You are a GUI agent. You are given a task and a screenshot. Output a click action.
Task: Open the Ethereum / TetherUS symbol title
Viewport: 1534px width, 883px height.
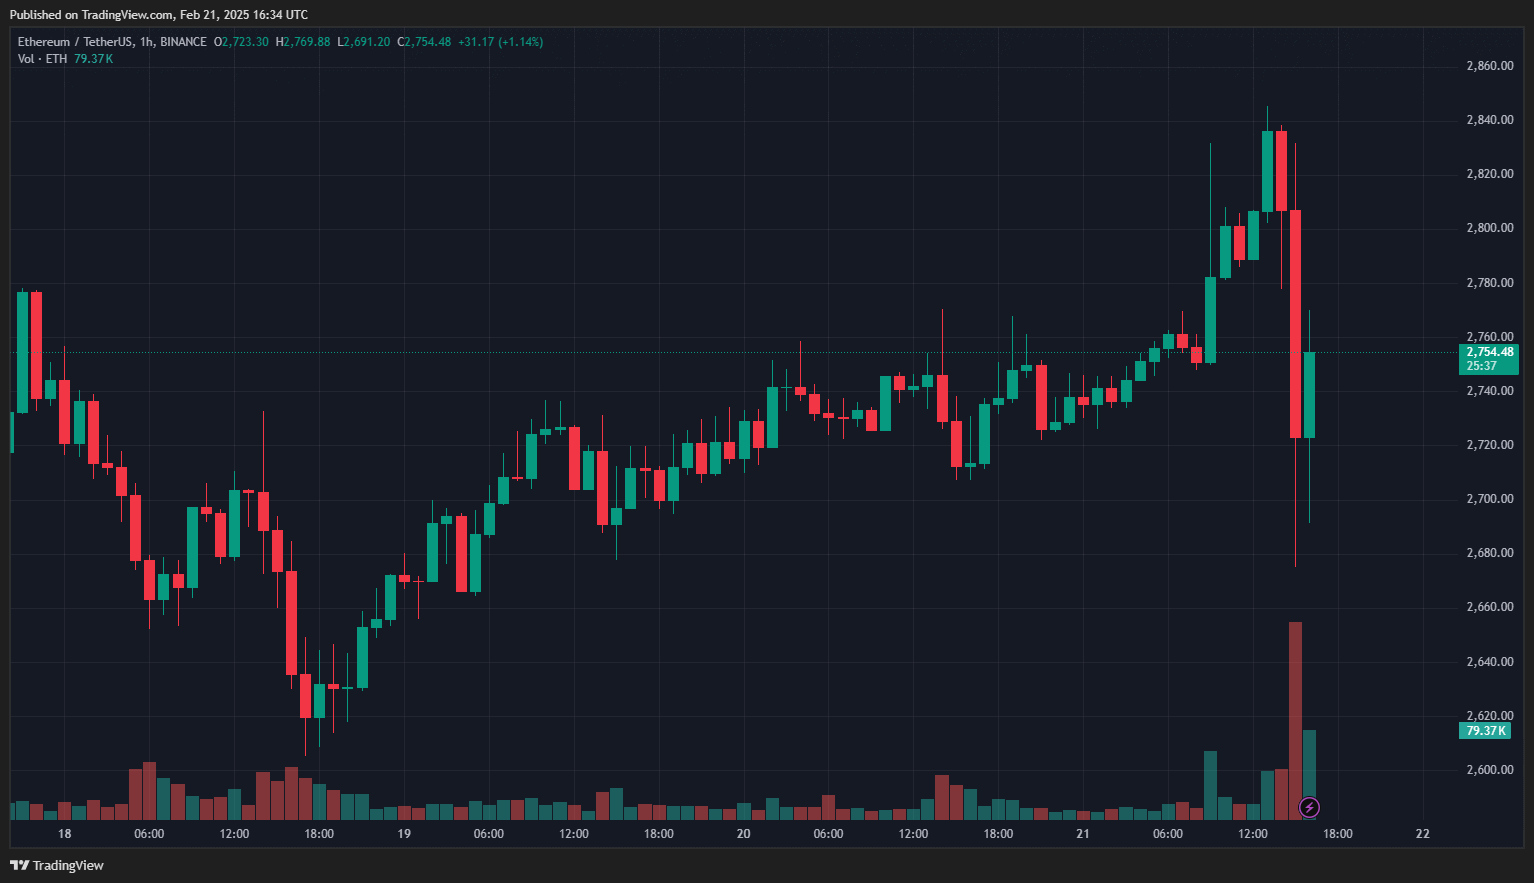112,42
